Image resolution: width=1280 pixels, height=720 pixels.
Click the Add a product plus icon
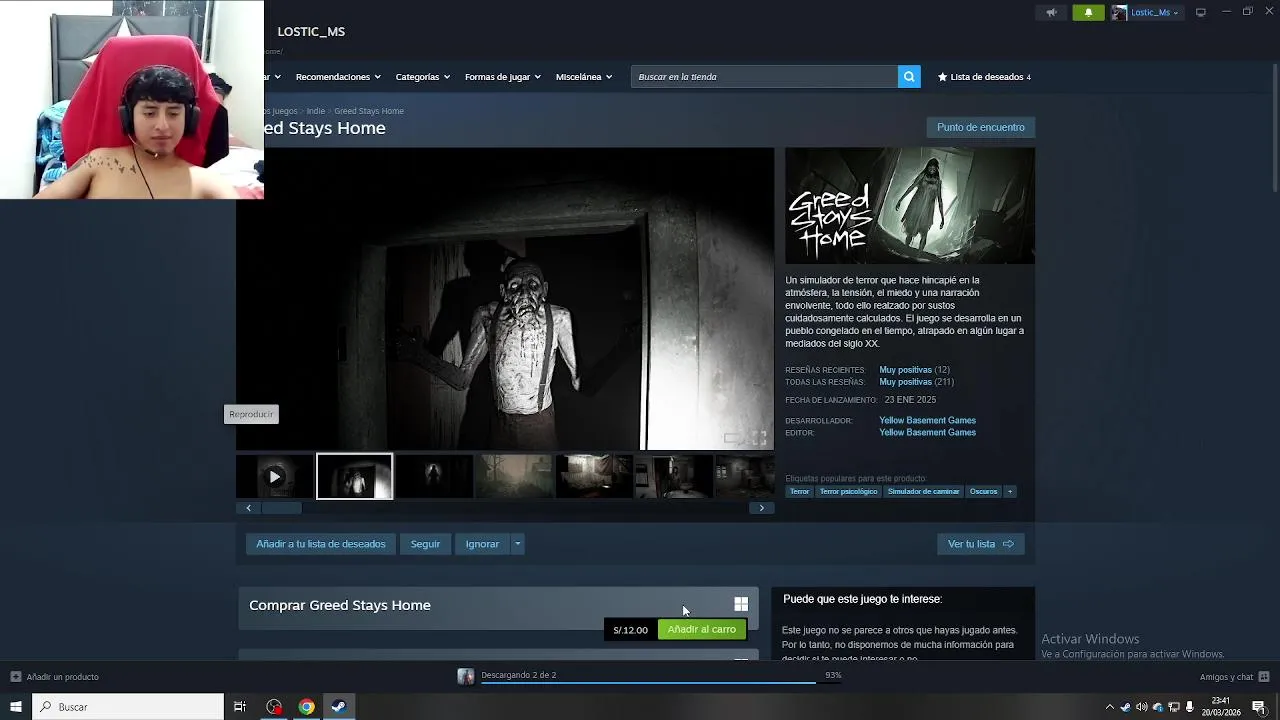(15, 677)
